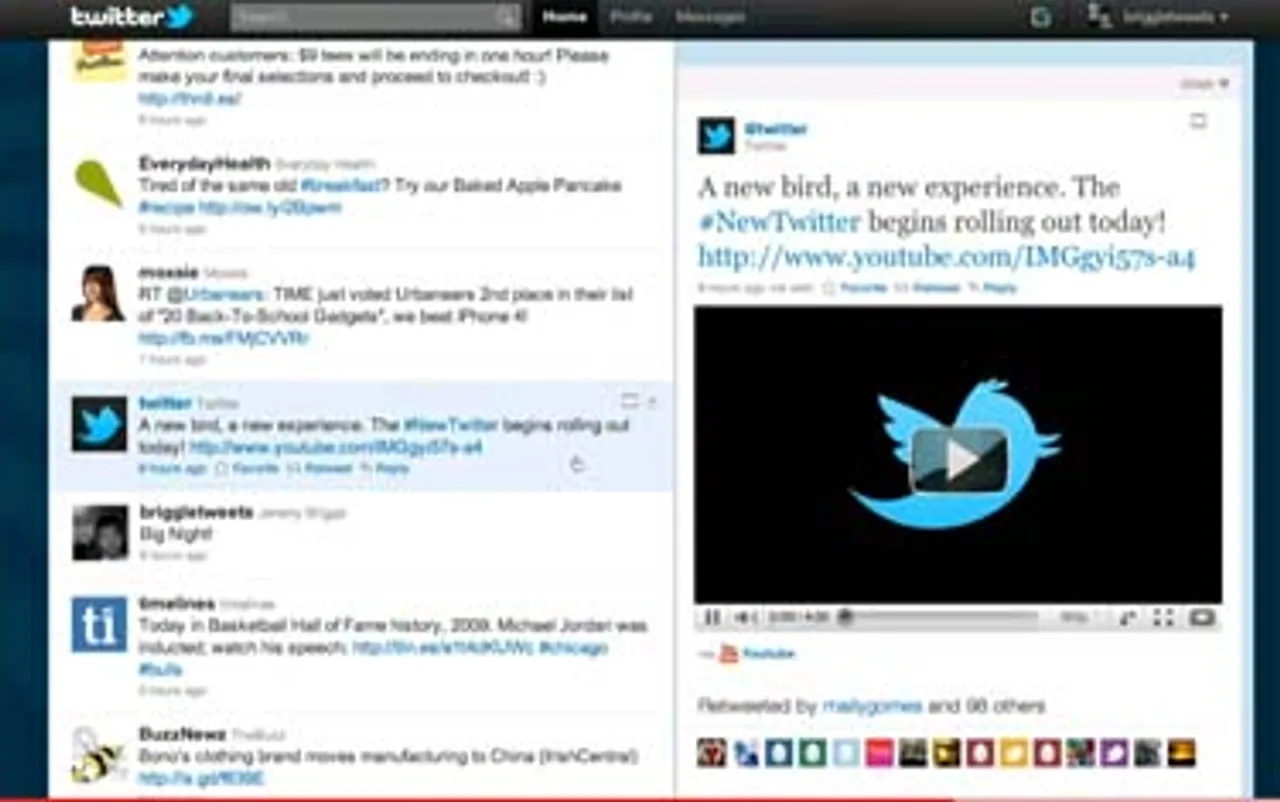Open the Messages tab
The height and width of the screenshot is (802, 1280).
[710, 17]
